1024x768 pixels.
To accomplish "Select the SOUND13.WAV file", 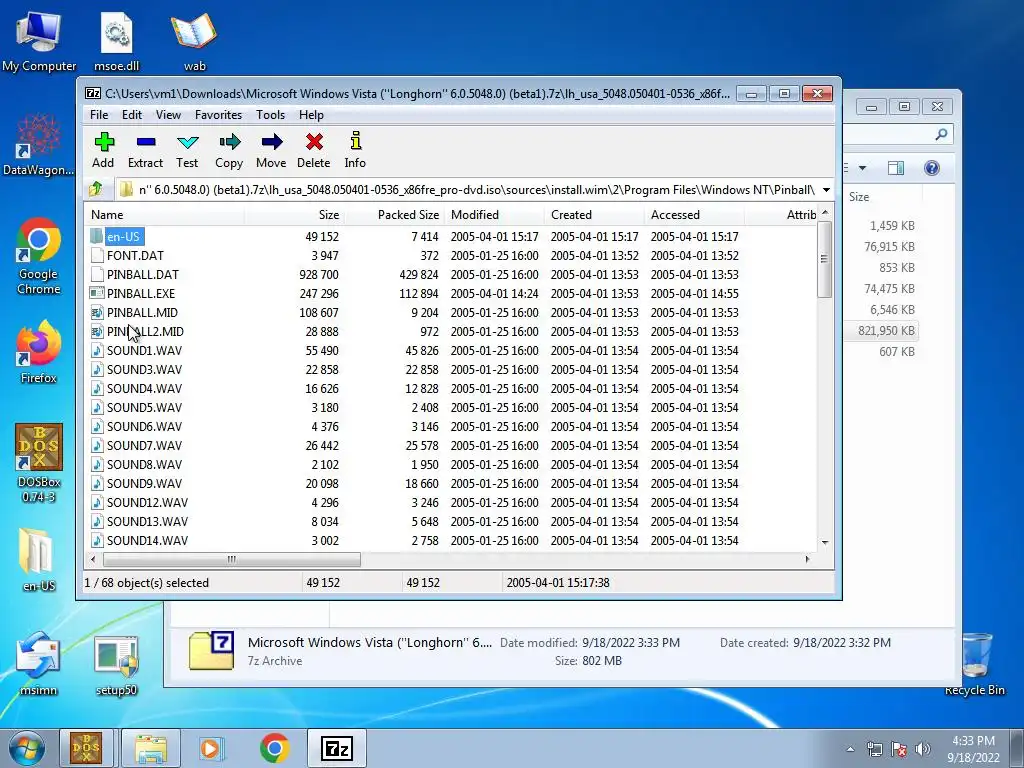I will (x=147, y=521).
